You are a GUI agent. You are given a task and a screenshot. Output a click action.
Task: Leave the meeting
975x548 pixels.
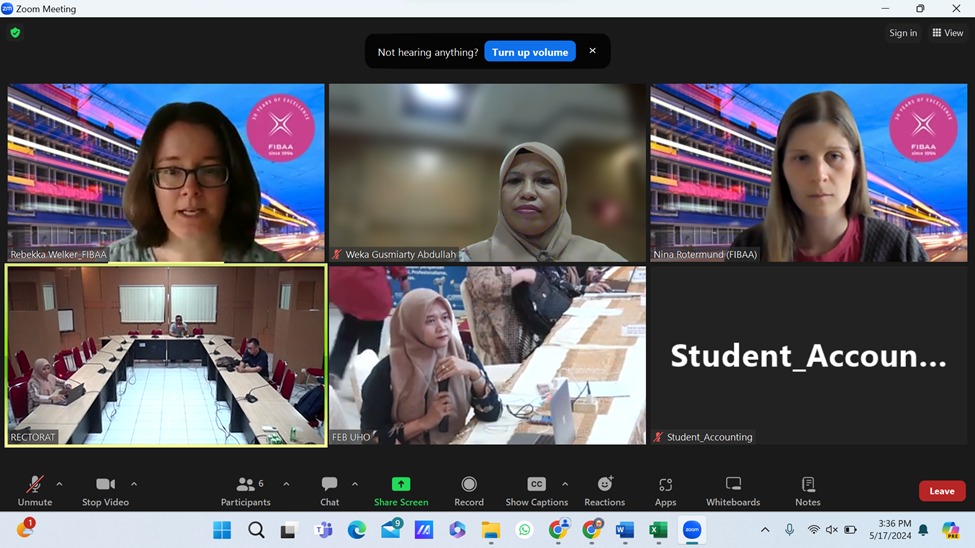point(941,491)
